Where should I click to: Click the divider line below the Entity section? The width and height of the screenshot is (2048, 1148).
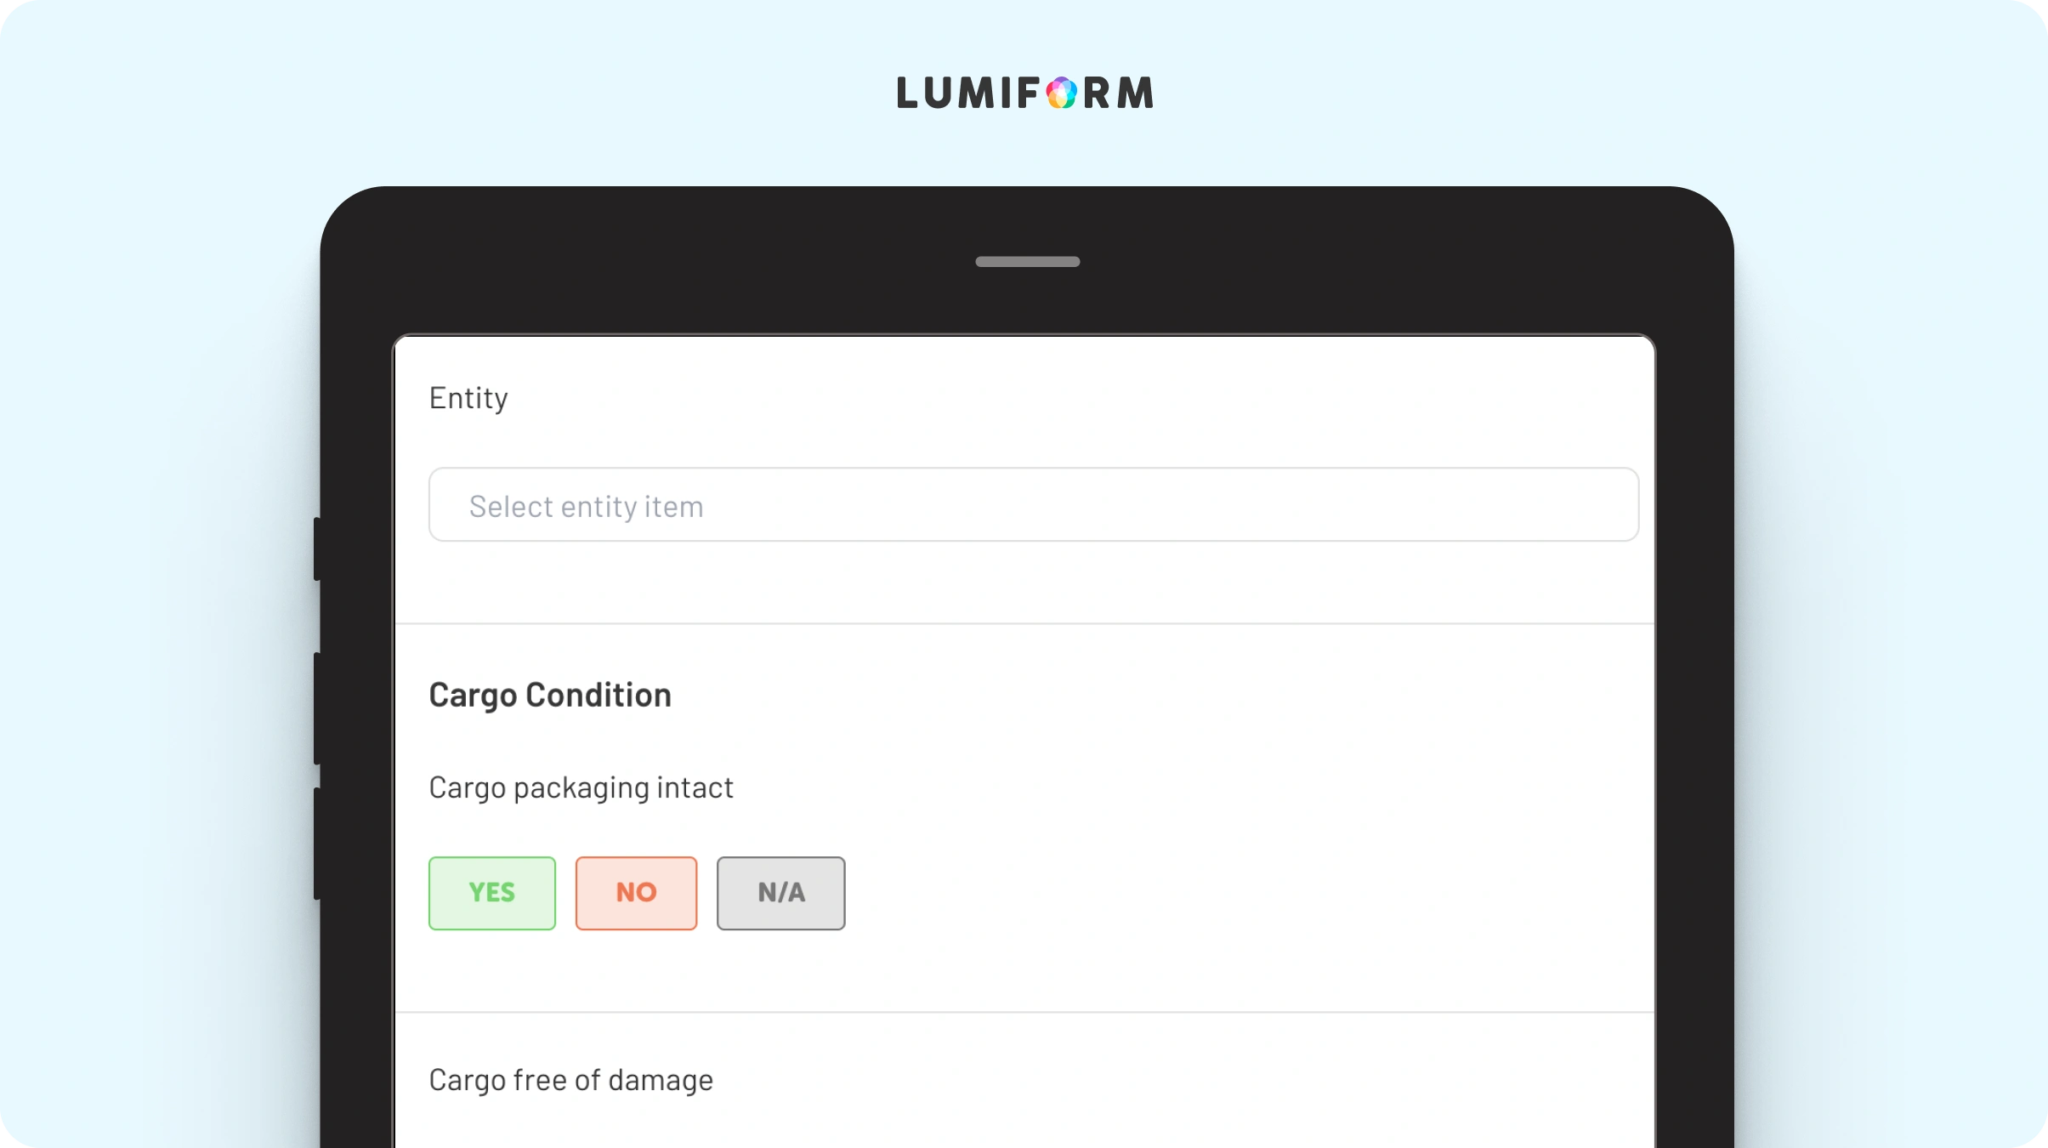(1025, 624)
